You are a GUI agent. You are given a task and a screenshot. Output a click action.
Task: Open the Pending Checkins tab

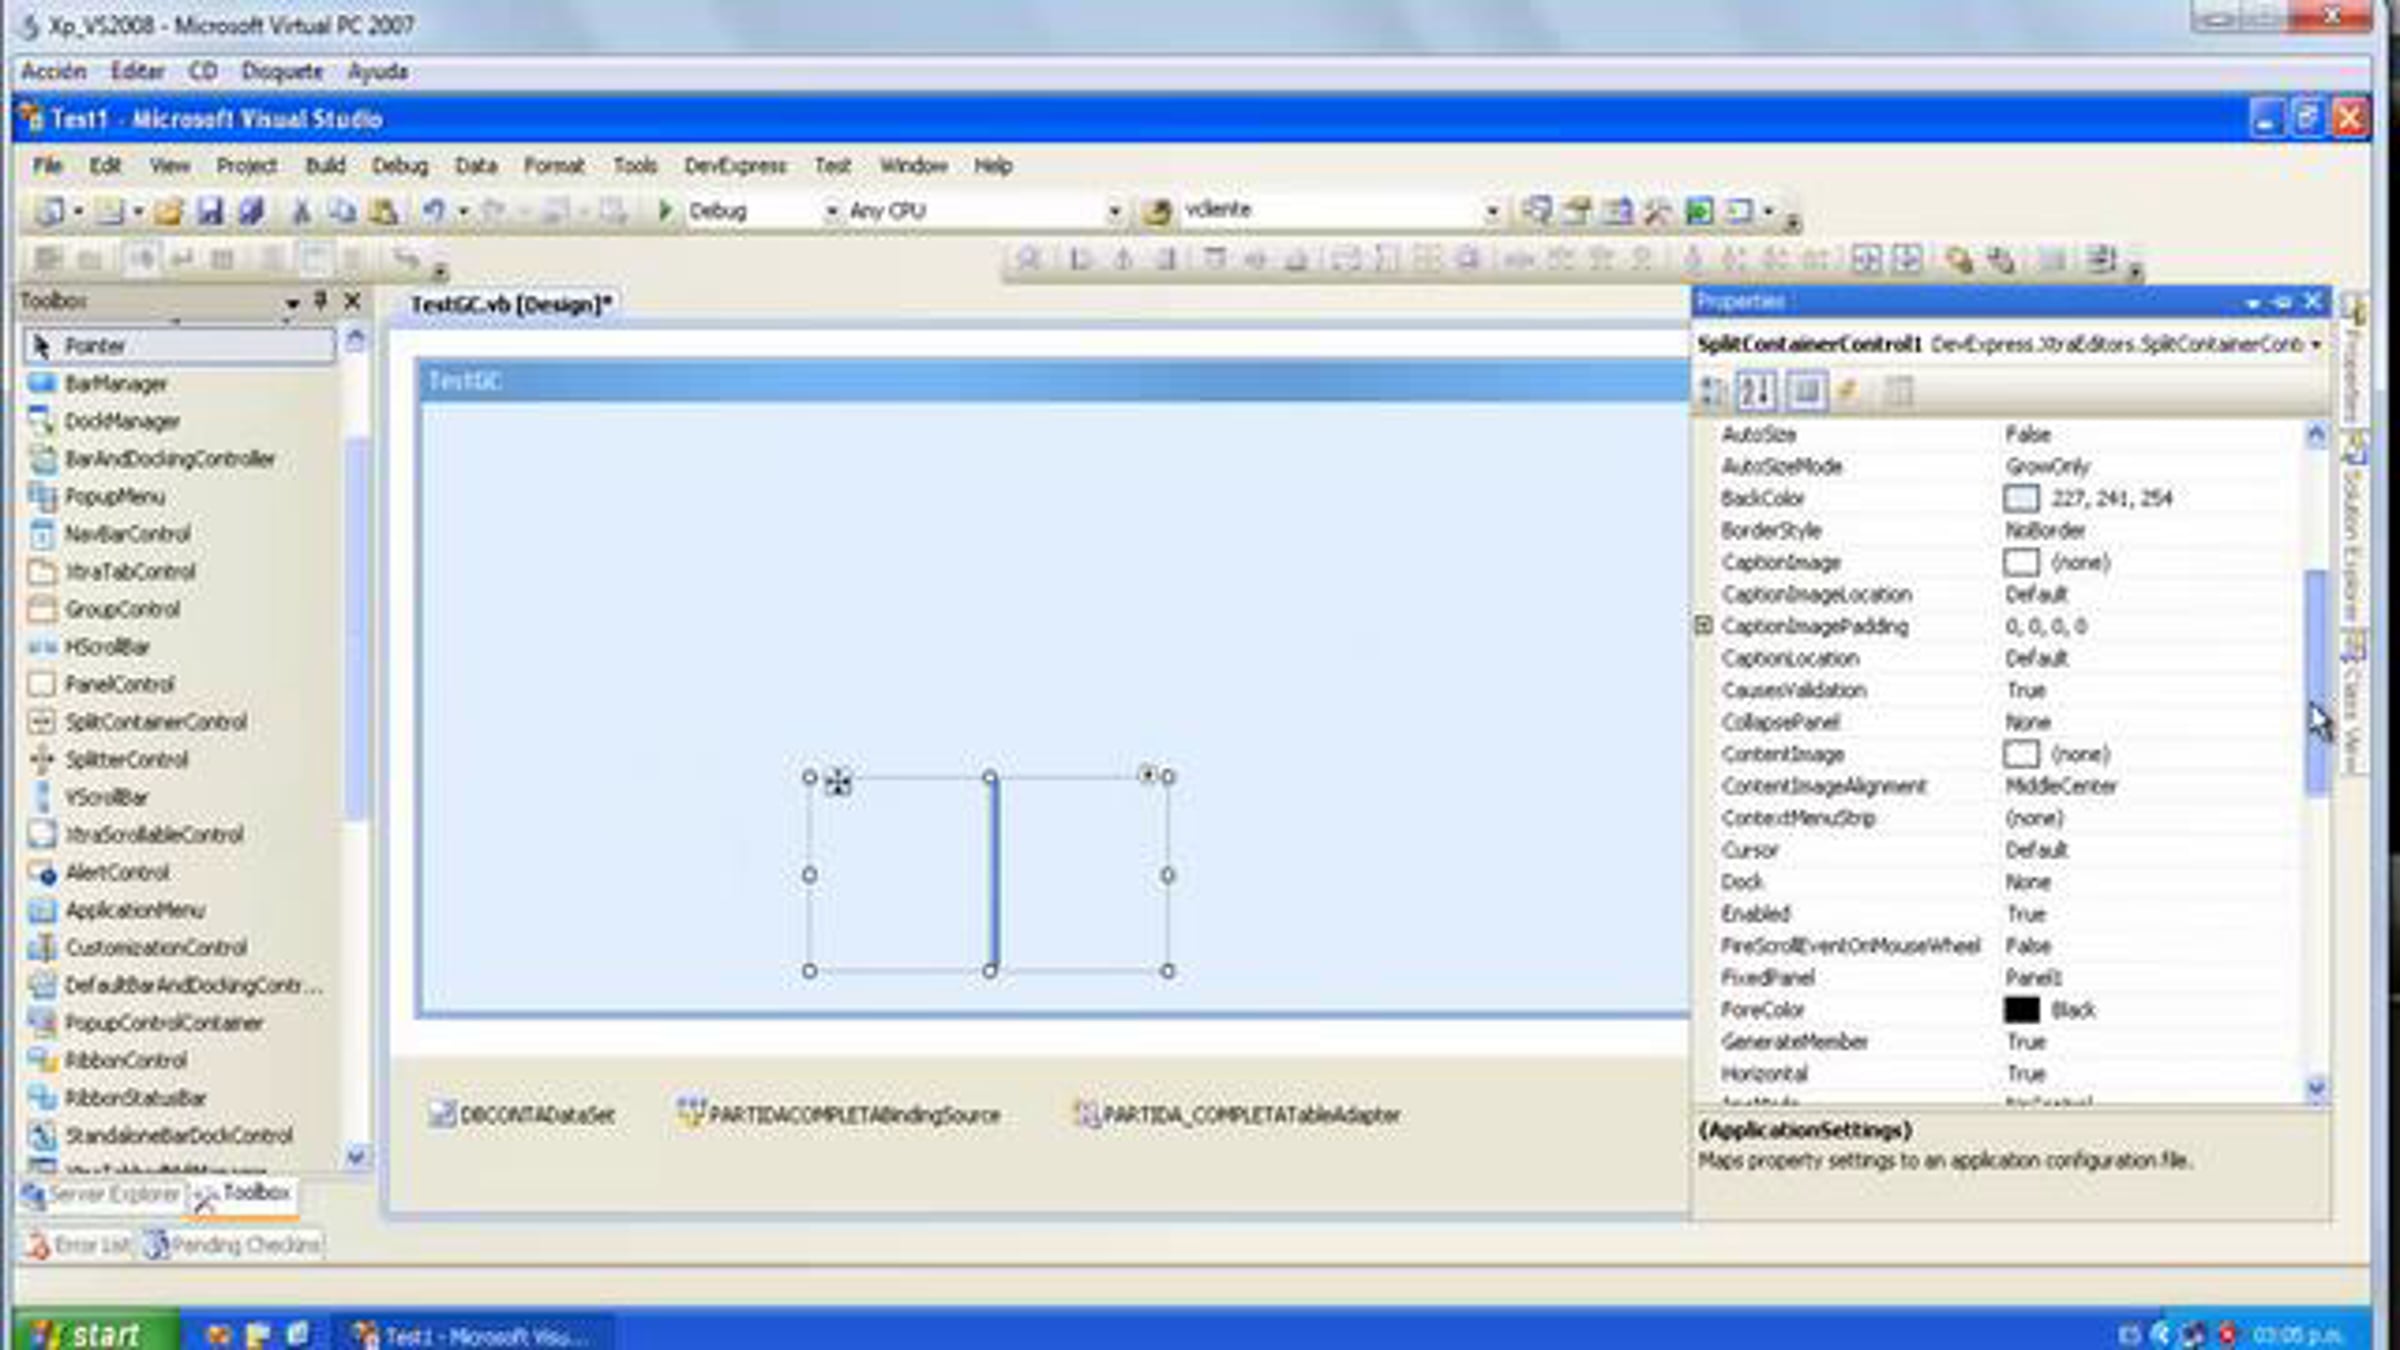[233, 1245]
